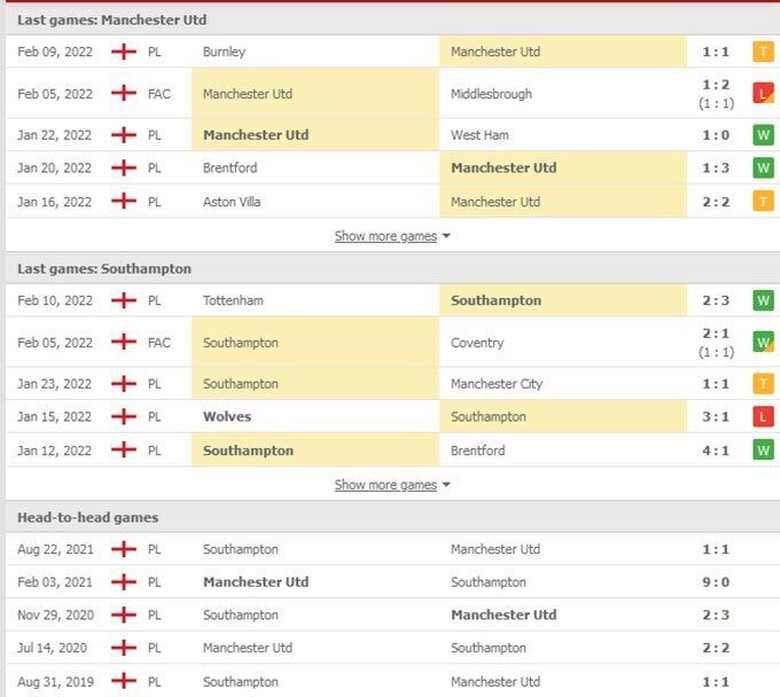Click red L badge for Wolves vs Southampton
This screenshot has height=697, width=780.
[763, 417]
